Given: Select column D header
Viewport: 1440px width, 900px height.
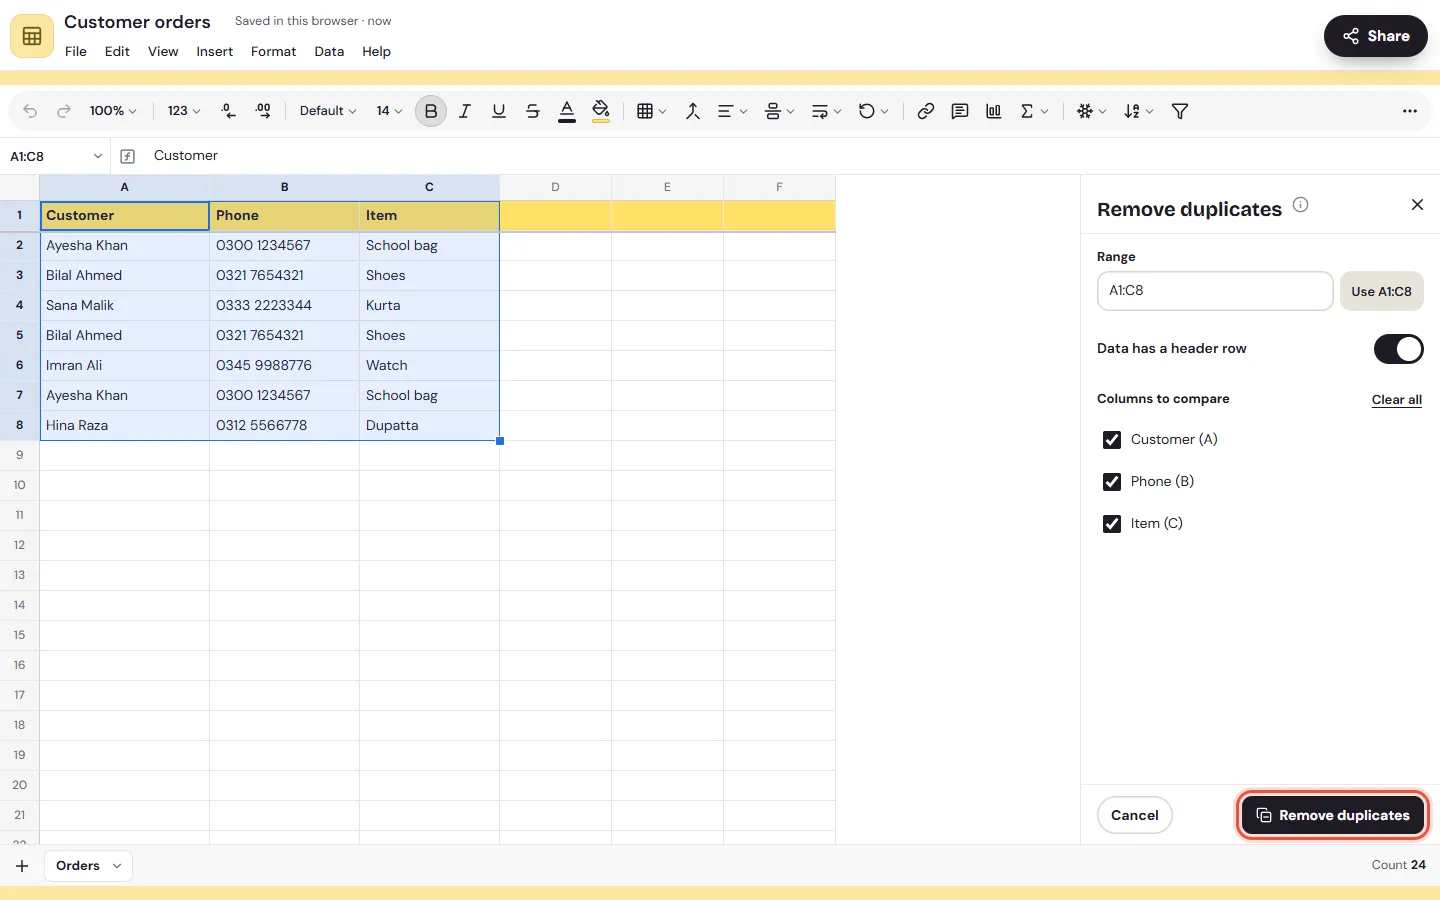Looking at the screenshot, I should 555,187.
